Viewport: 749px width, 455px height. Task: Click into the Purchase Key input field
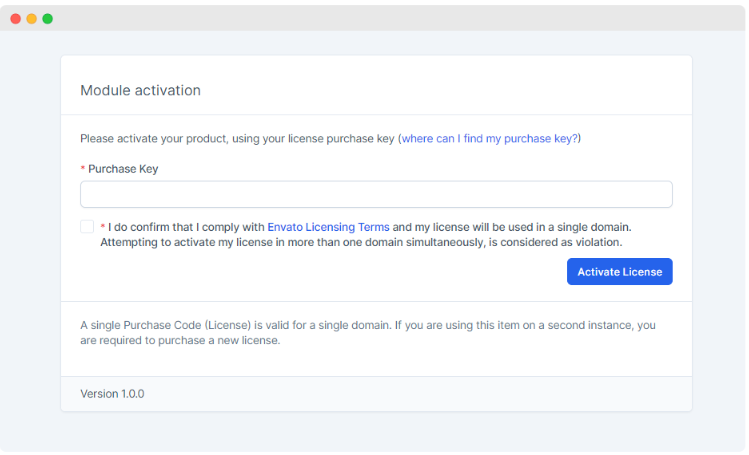376,194
